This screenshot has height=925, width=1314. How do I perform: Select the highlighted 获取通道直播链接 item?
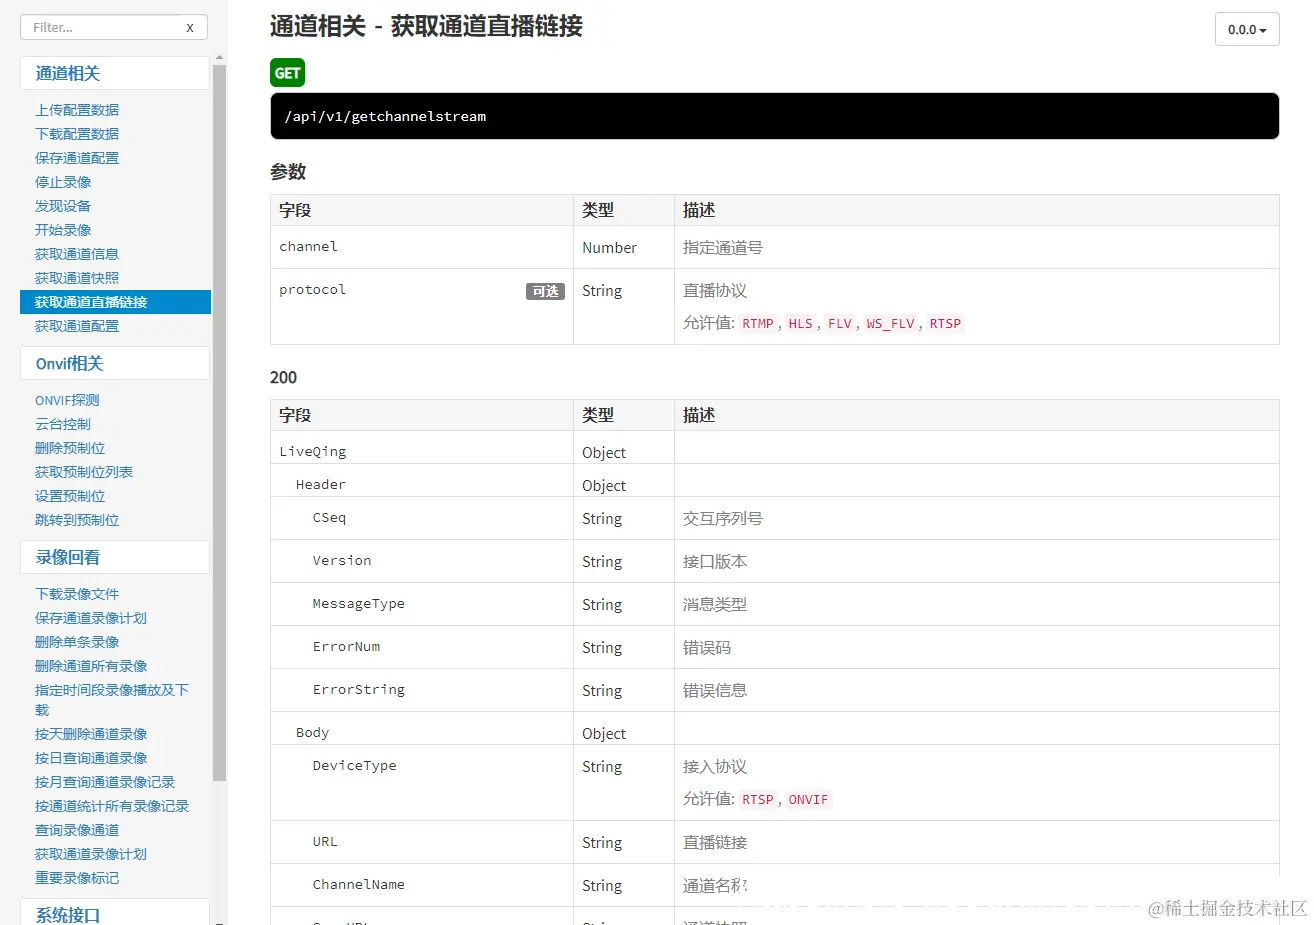click(115, 302)
